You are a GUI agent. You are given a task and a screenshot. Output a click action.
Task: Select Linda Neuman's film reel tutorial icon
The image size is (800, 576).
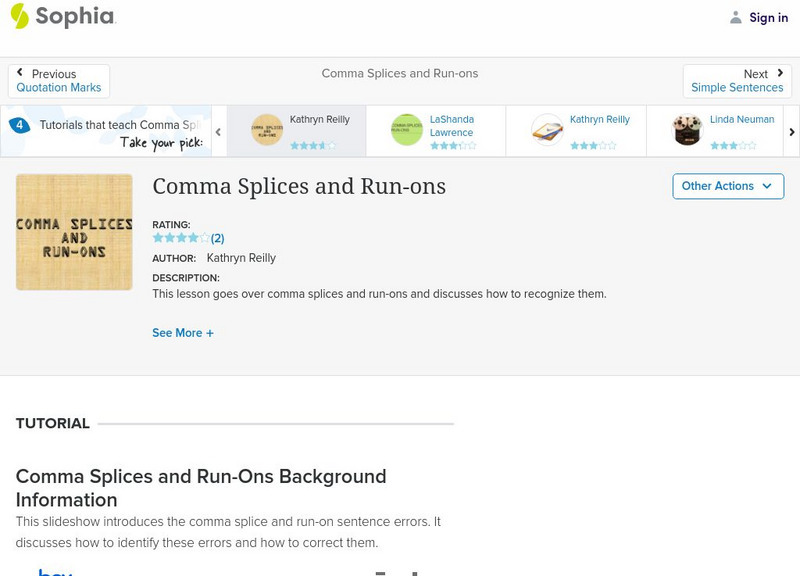pos(687,130)
